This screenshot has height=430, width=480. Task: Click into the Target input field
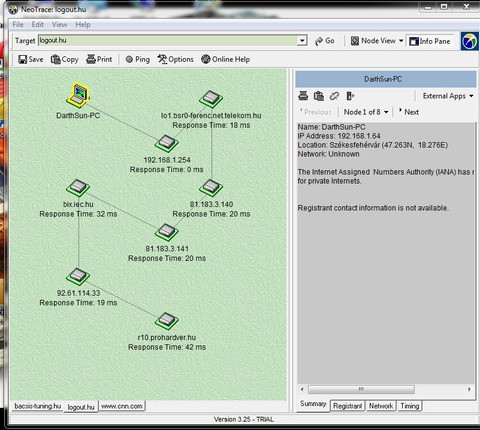click(x=168, y=41)
